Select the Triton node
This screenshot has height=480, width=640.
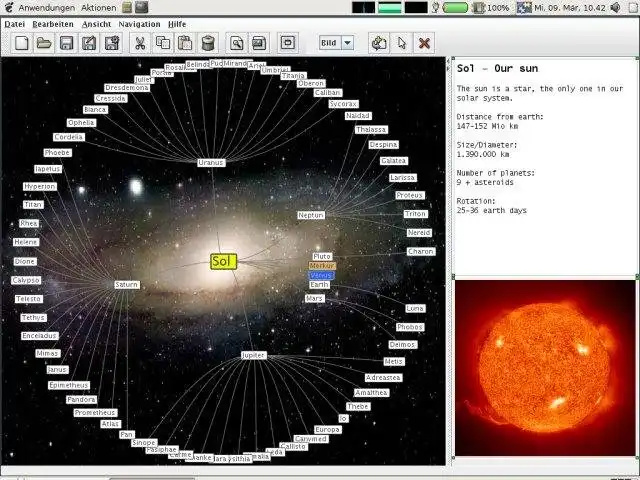(x=416, y=214)
